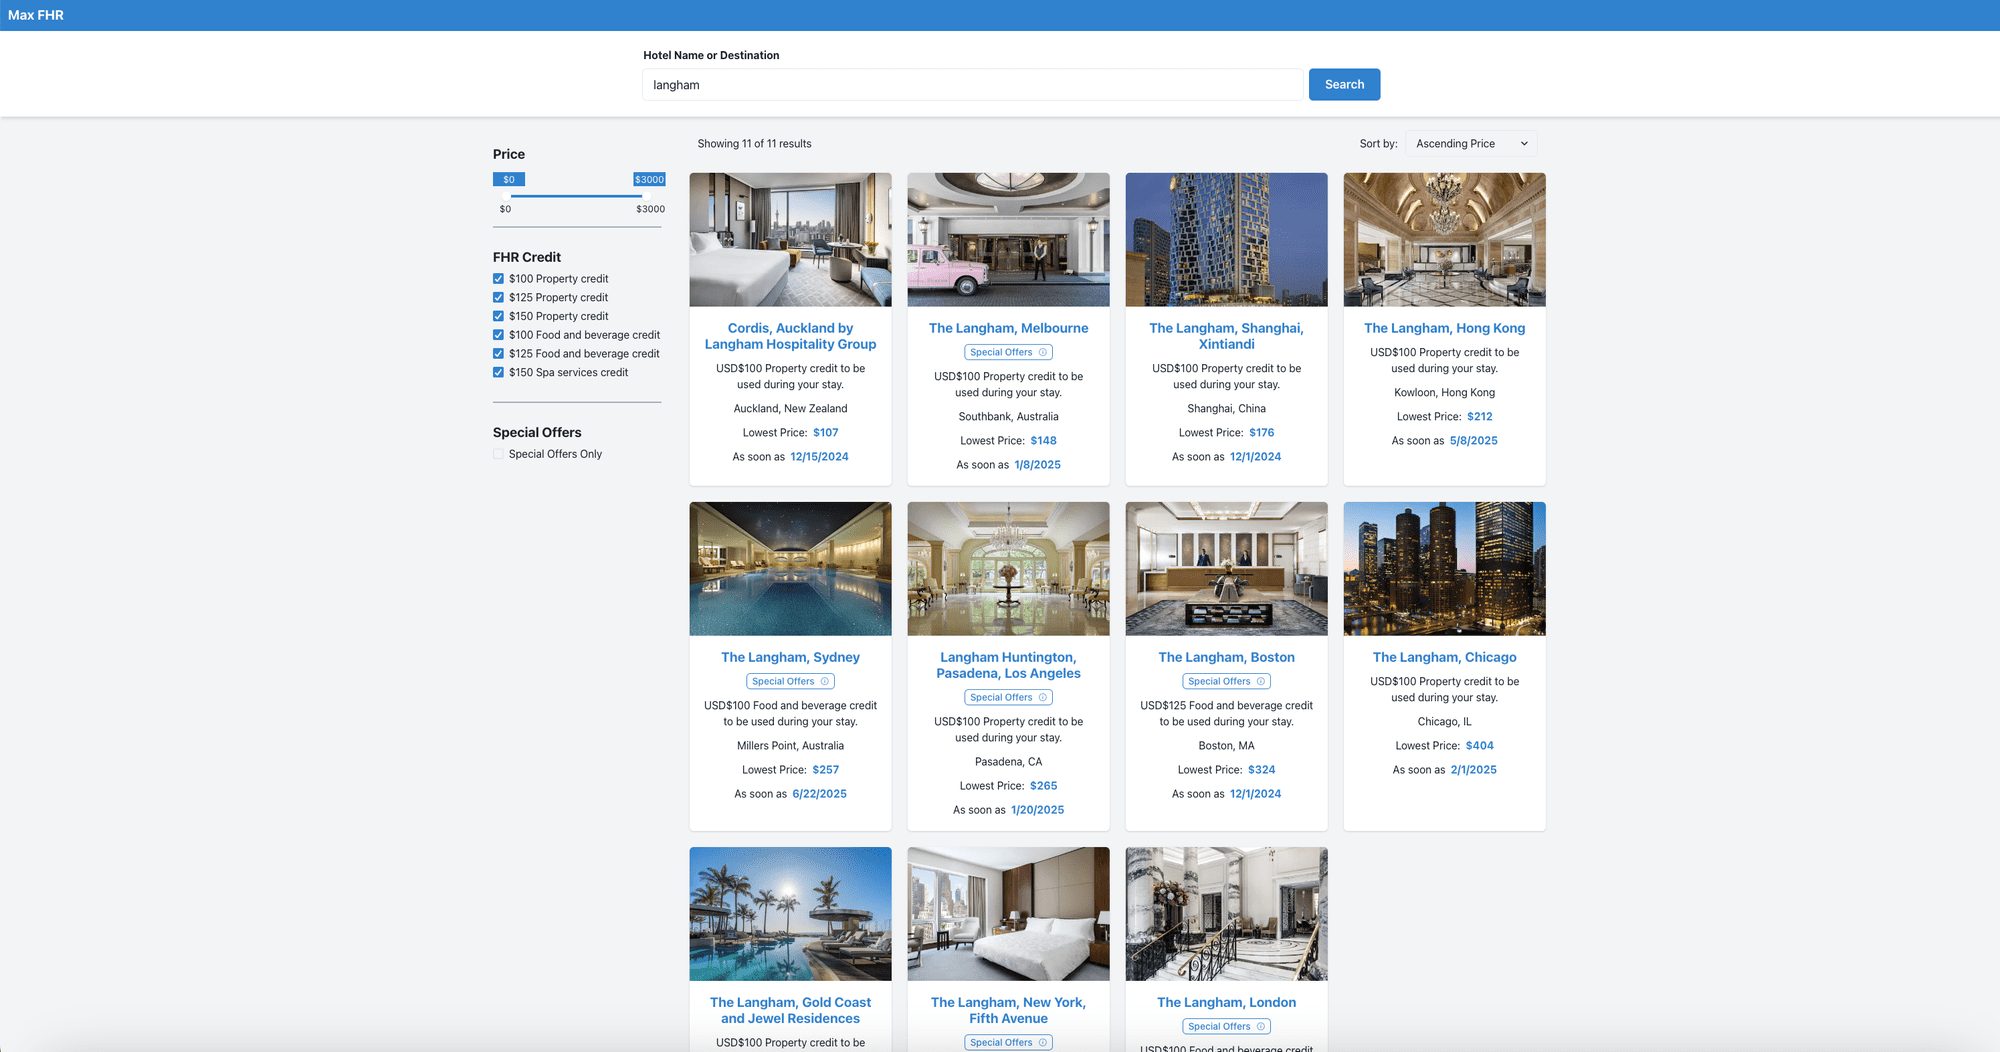Image resolution: width=2000 pixels, height=1052 pixels.
Task: Open The Langham, Melbourne title link
Action: pyautogui.click(x=1008, y=328)
